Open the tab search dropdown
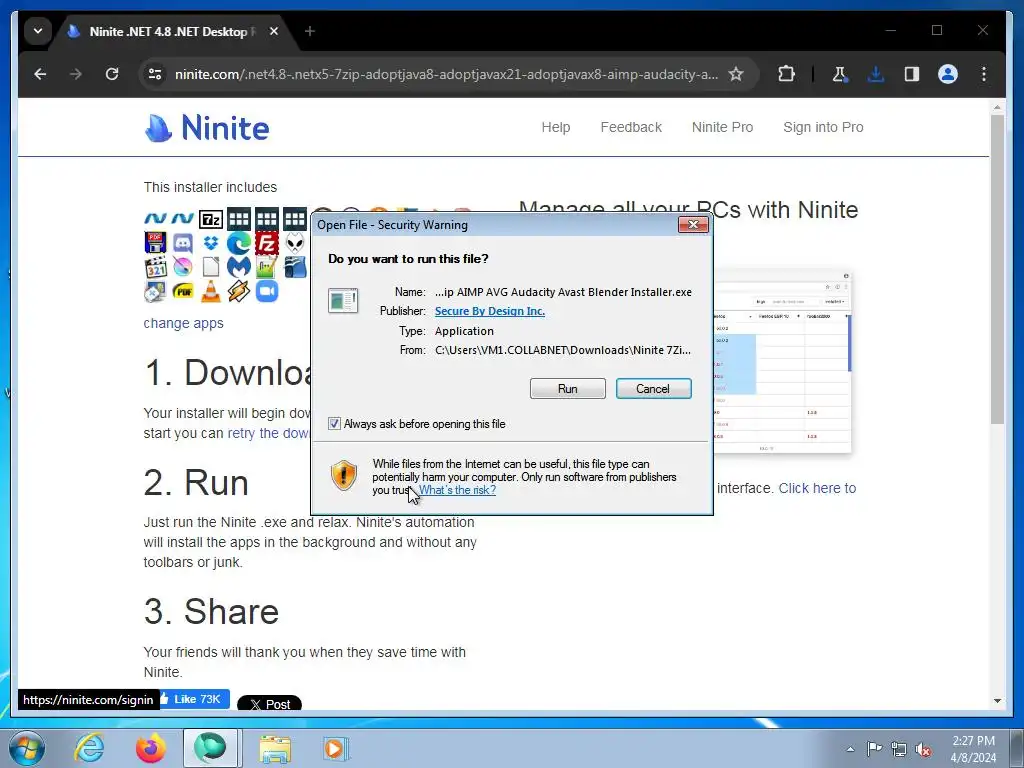The width and height of the screenshot is (1024, 768). [x=38, y=31]
